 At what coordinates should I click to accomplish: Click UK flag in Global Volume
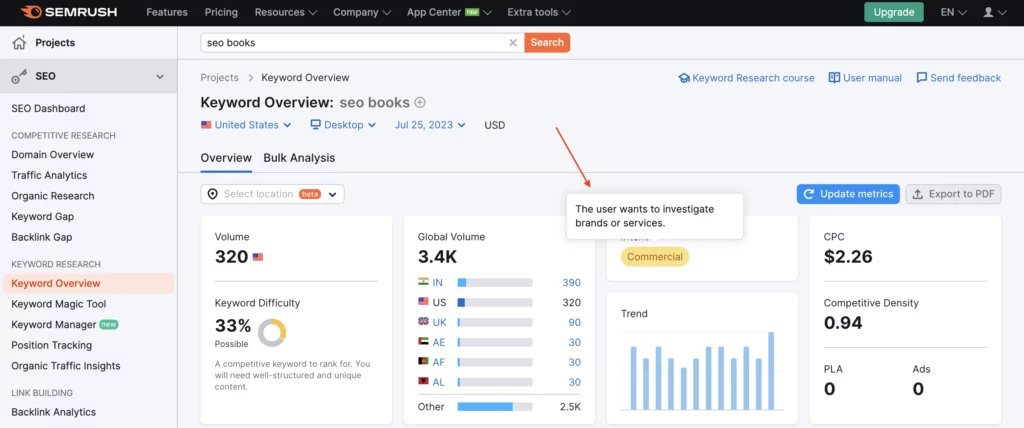423,322
